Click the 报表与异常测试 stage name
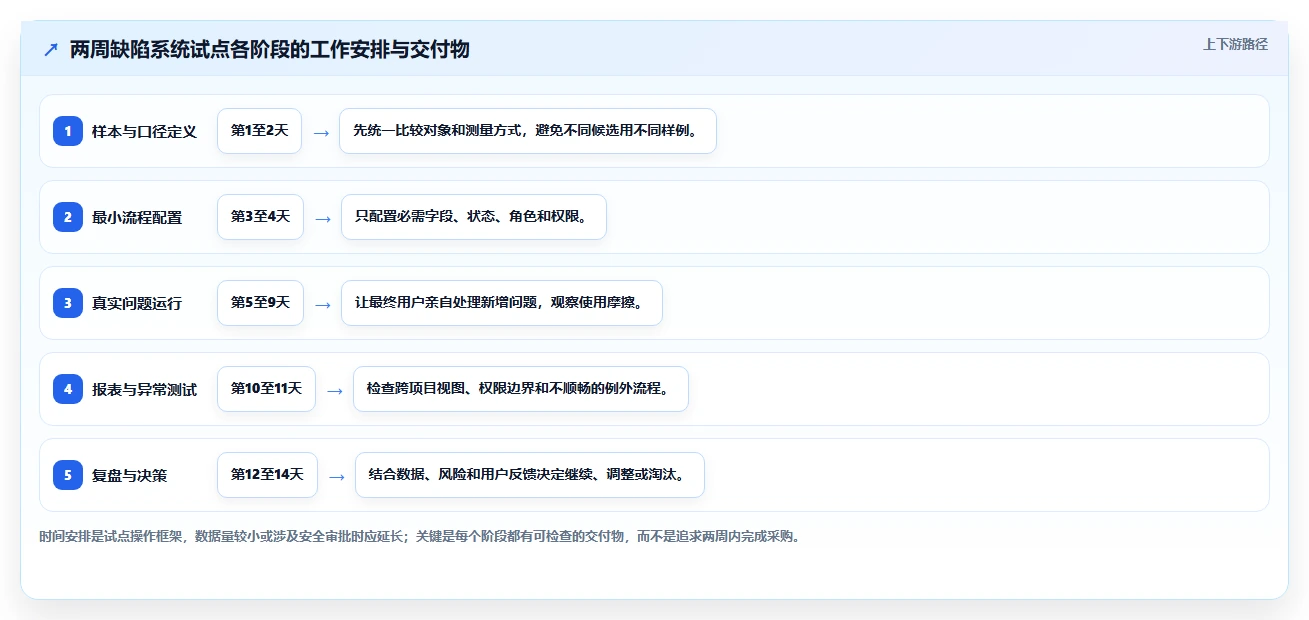The width and height of the screenshot is (1309, 620). coord(144,389)
